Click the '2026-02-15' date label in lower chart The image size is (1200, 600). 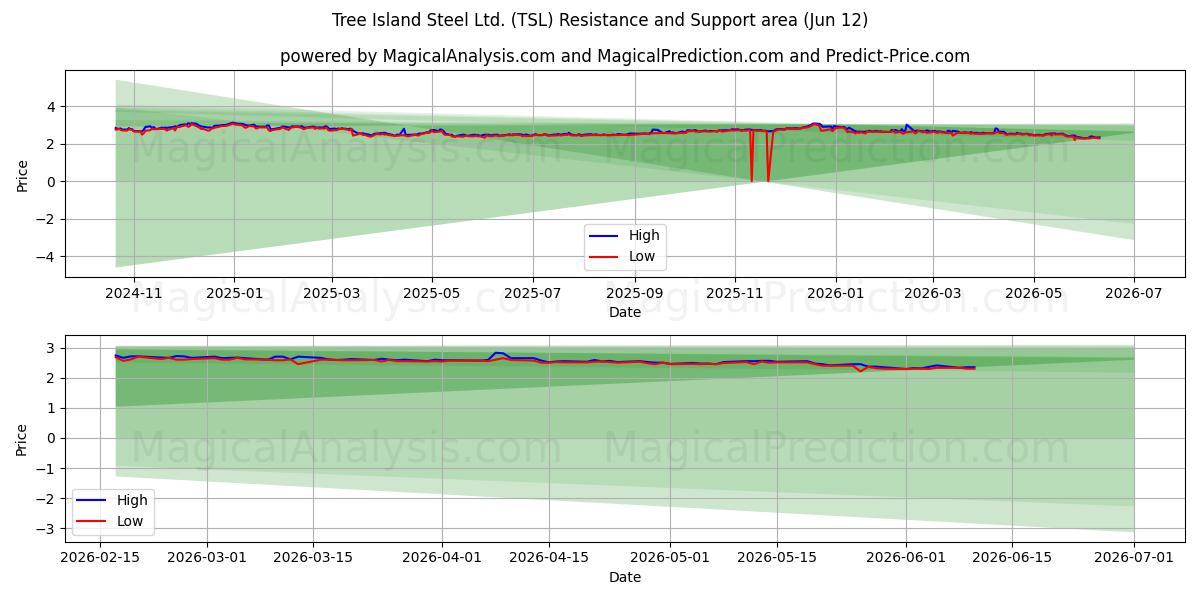[101, 559]
